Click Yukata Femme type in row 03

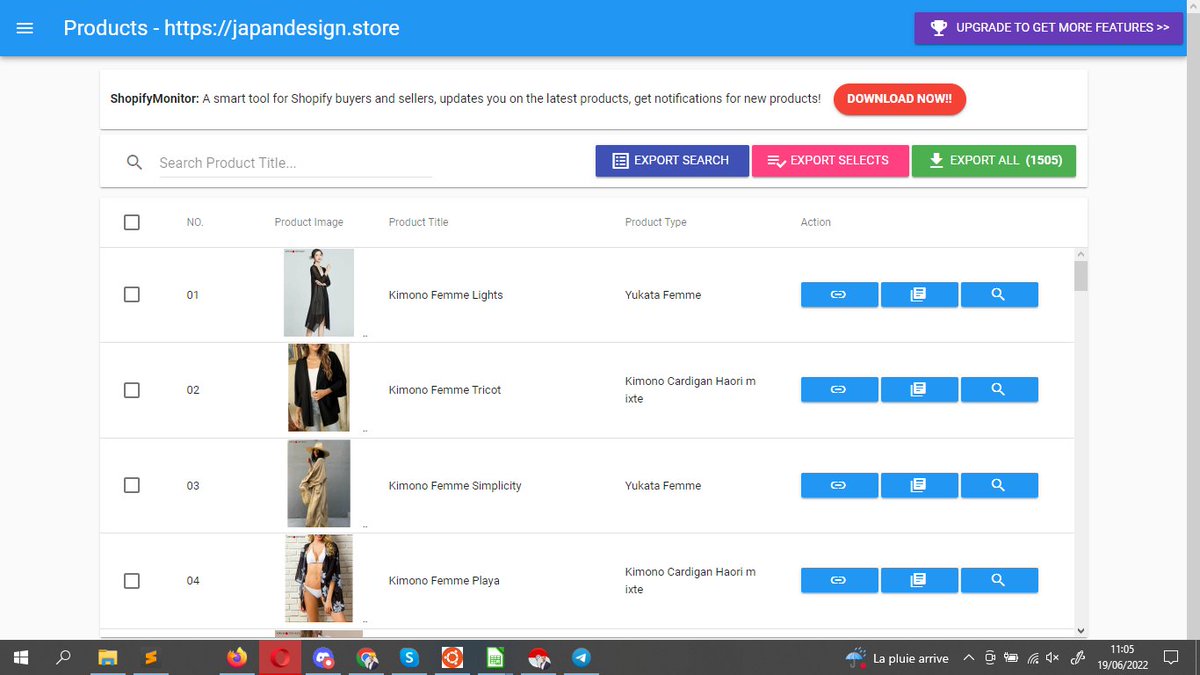point(663,485)
